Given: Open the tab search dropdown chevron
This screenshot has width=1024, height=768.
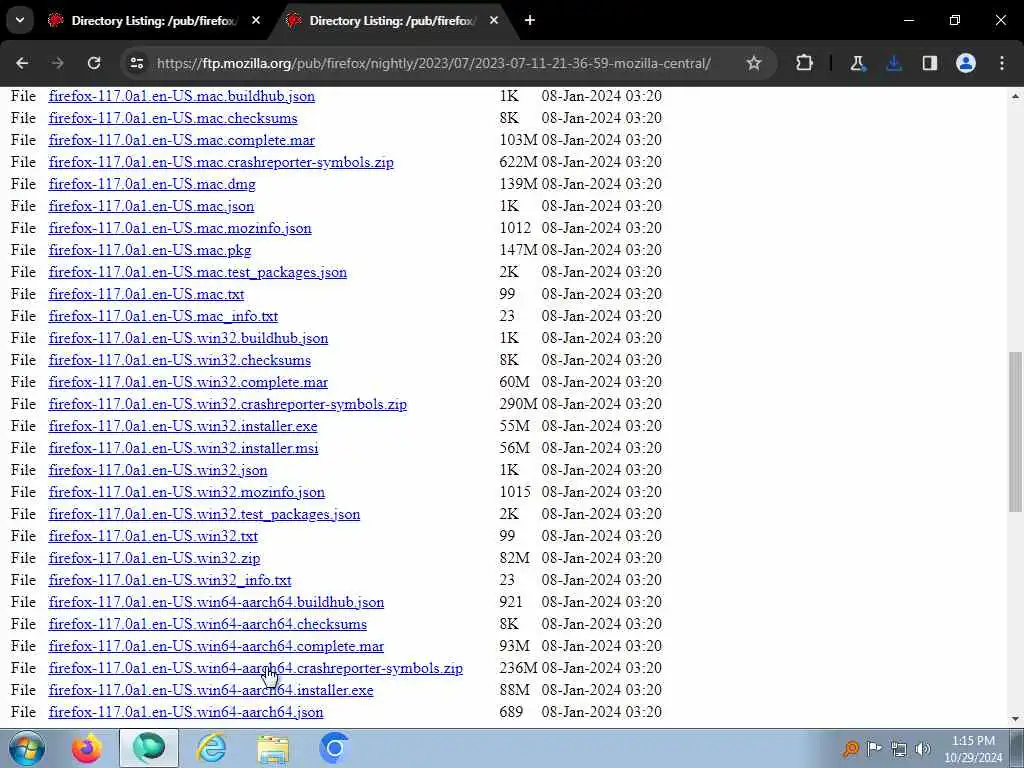Looking at the screenshot, I should click(20, 20).
